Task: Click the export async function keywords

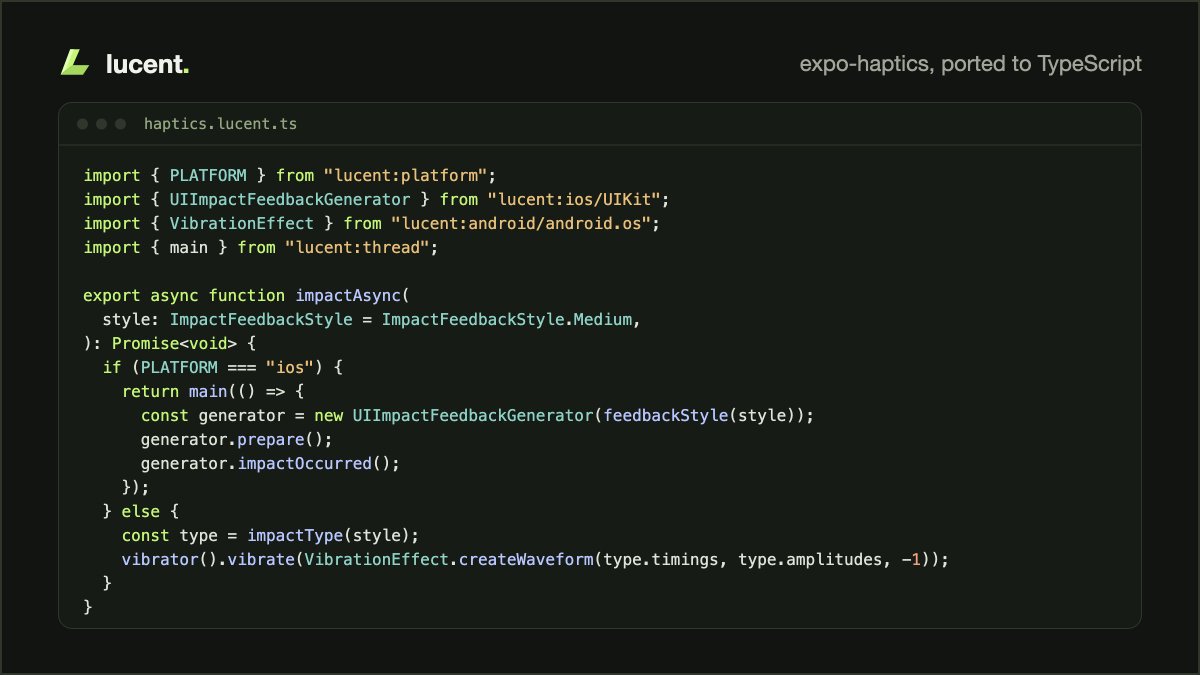Action: click(x=184, y=295)
